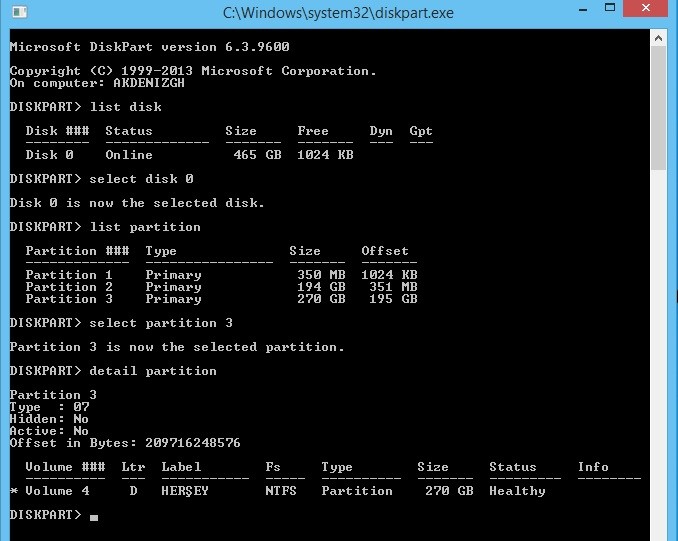Open the diskpart window system menu icon
The image size is (678, 541).
tap(20, 12)
